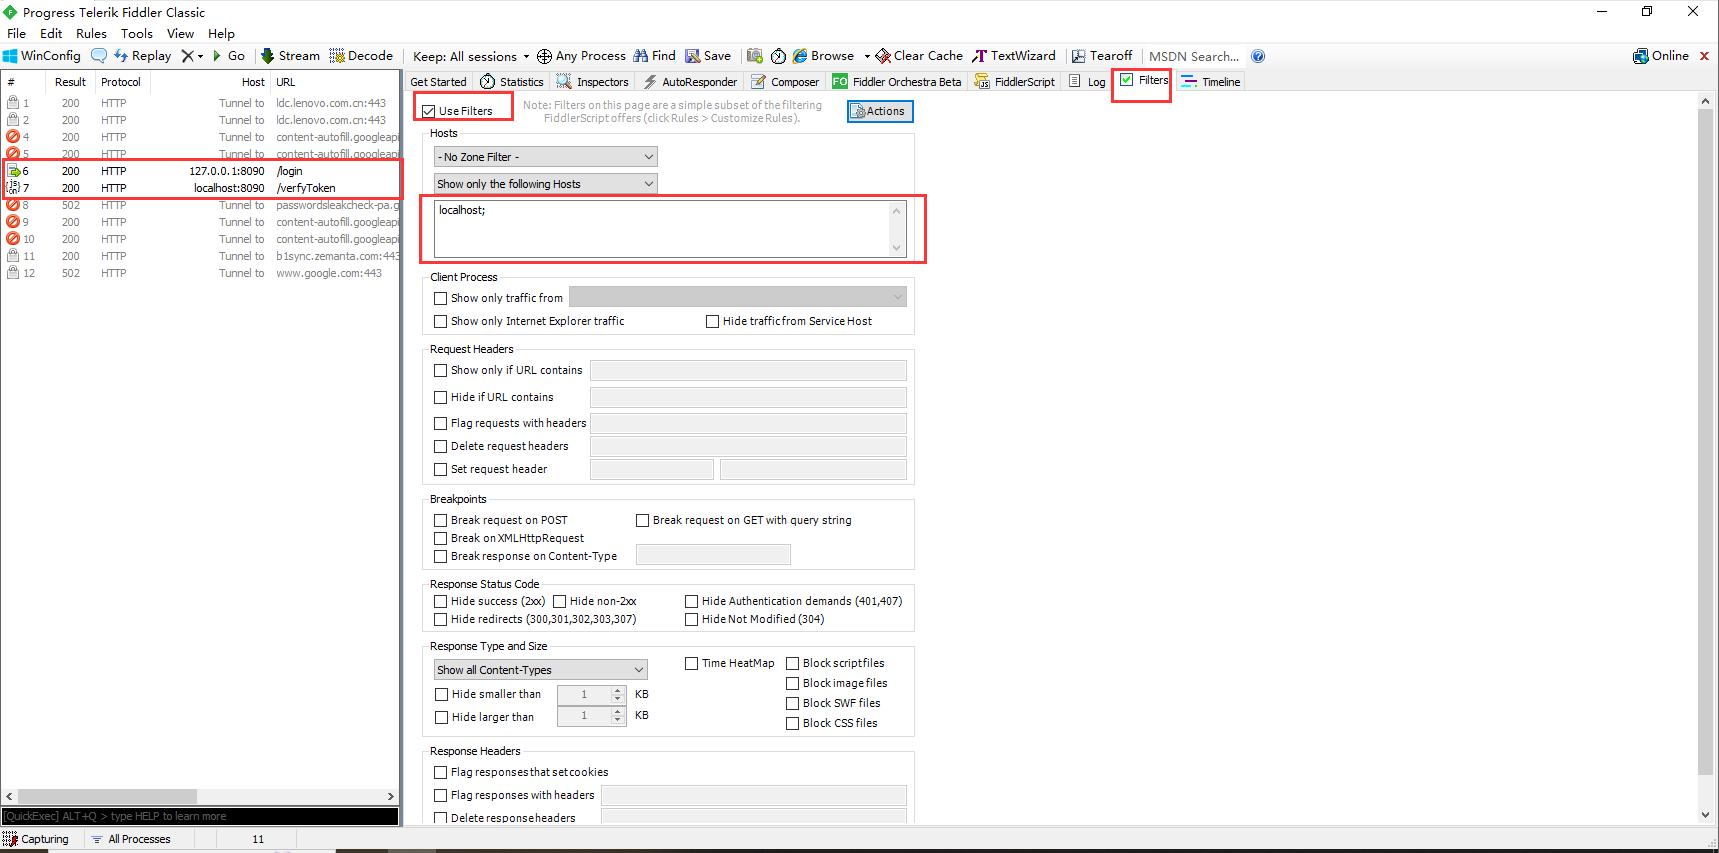
Task: Click the blue help question-mark icon
Action: [x=1258, y=56]
